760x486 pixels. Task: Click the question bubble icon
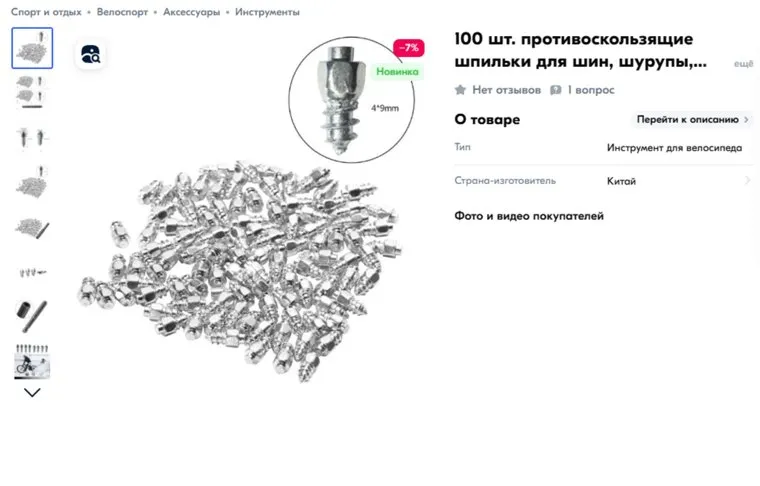(555, 90)
